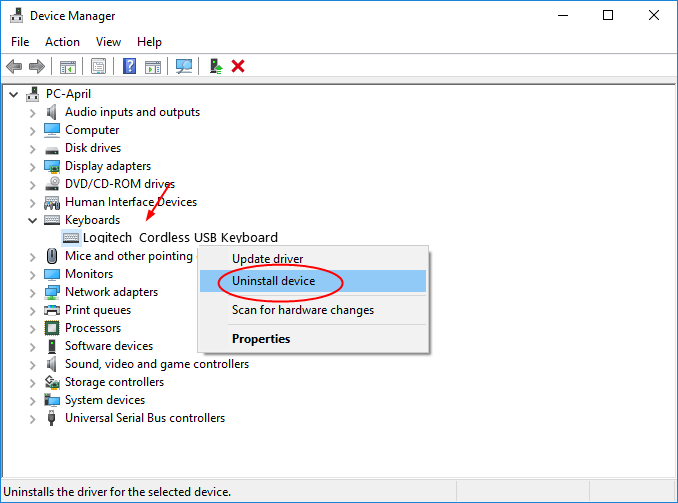The height and width of the screenshot is (503, 678).
Task: Expand the Network adapters category
Action: pos(32,292)
